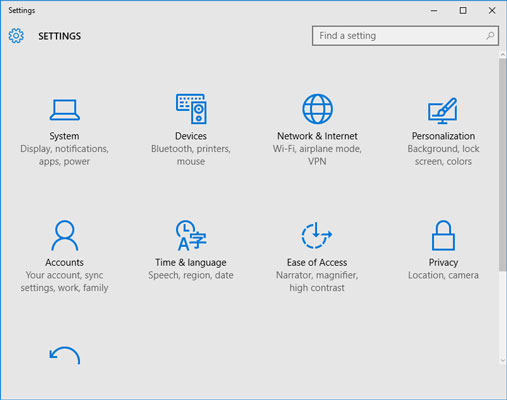Open the circular-arrow update icon
This screenshot has width=507, height=400.
[x=65, y=356]
